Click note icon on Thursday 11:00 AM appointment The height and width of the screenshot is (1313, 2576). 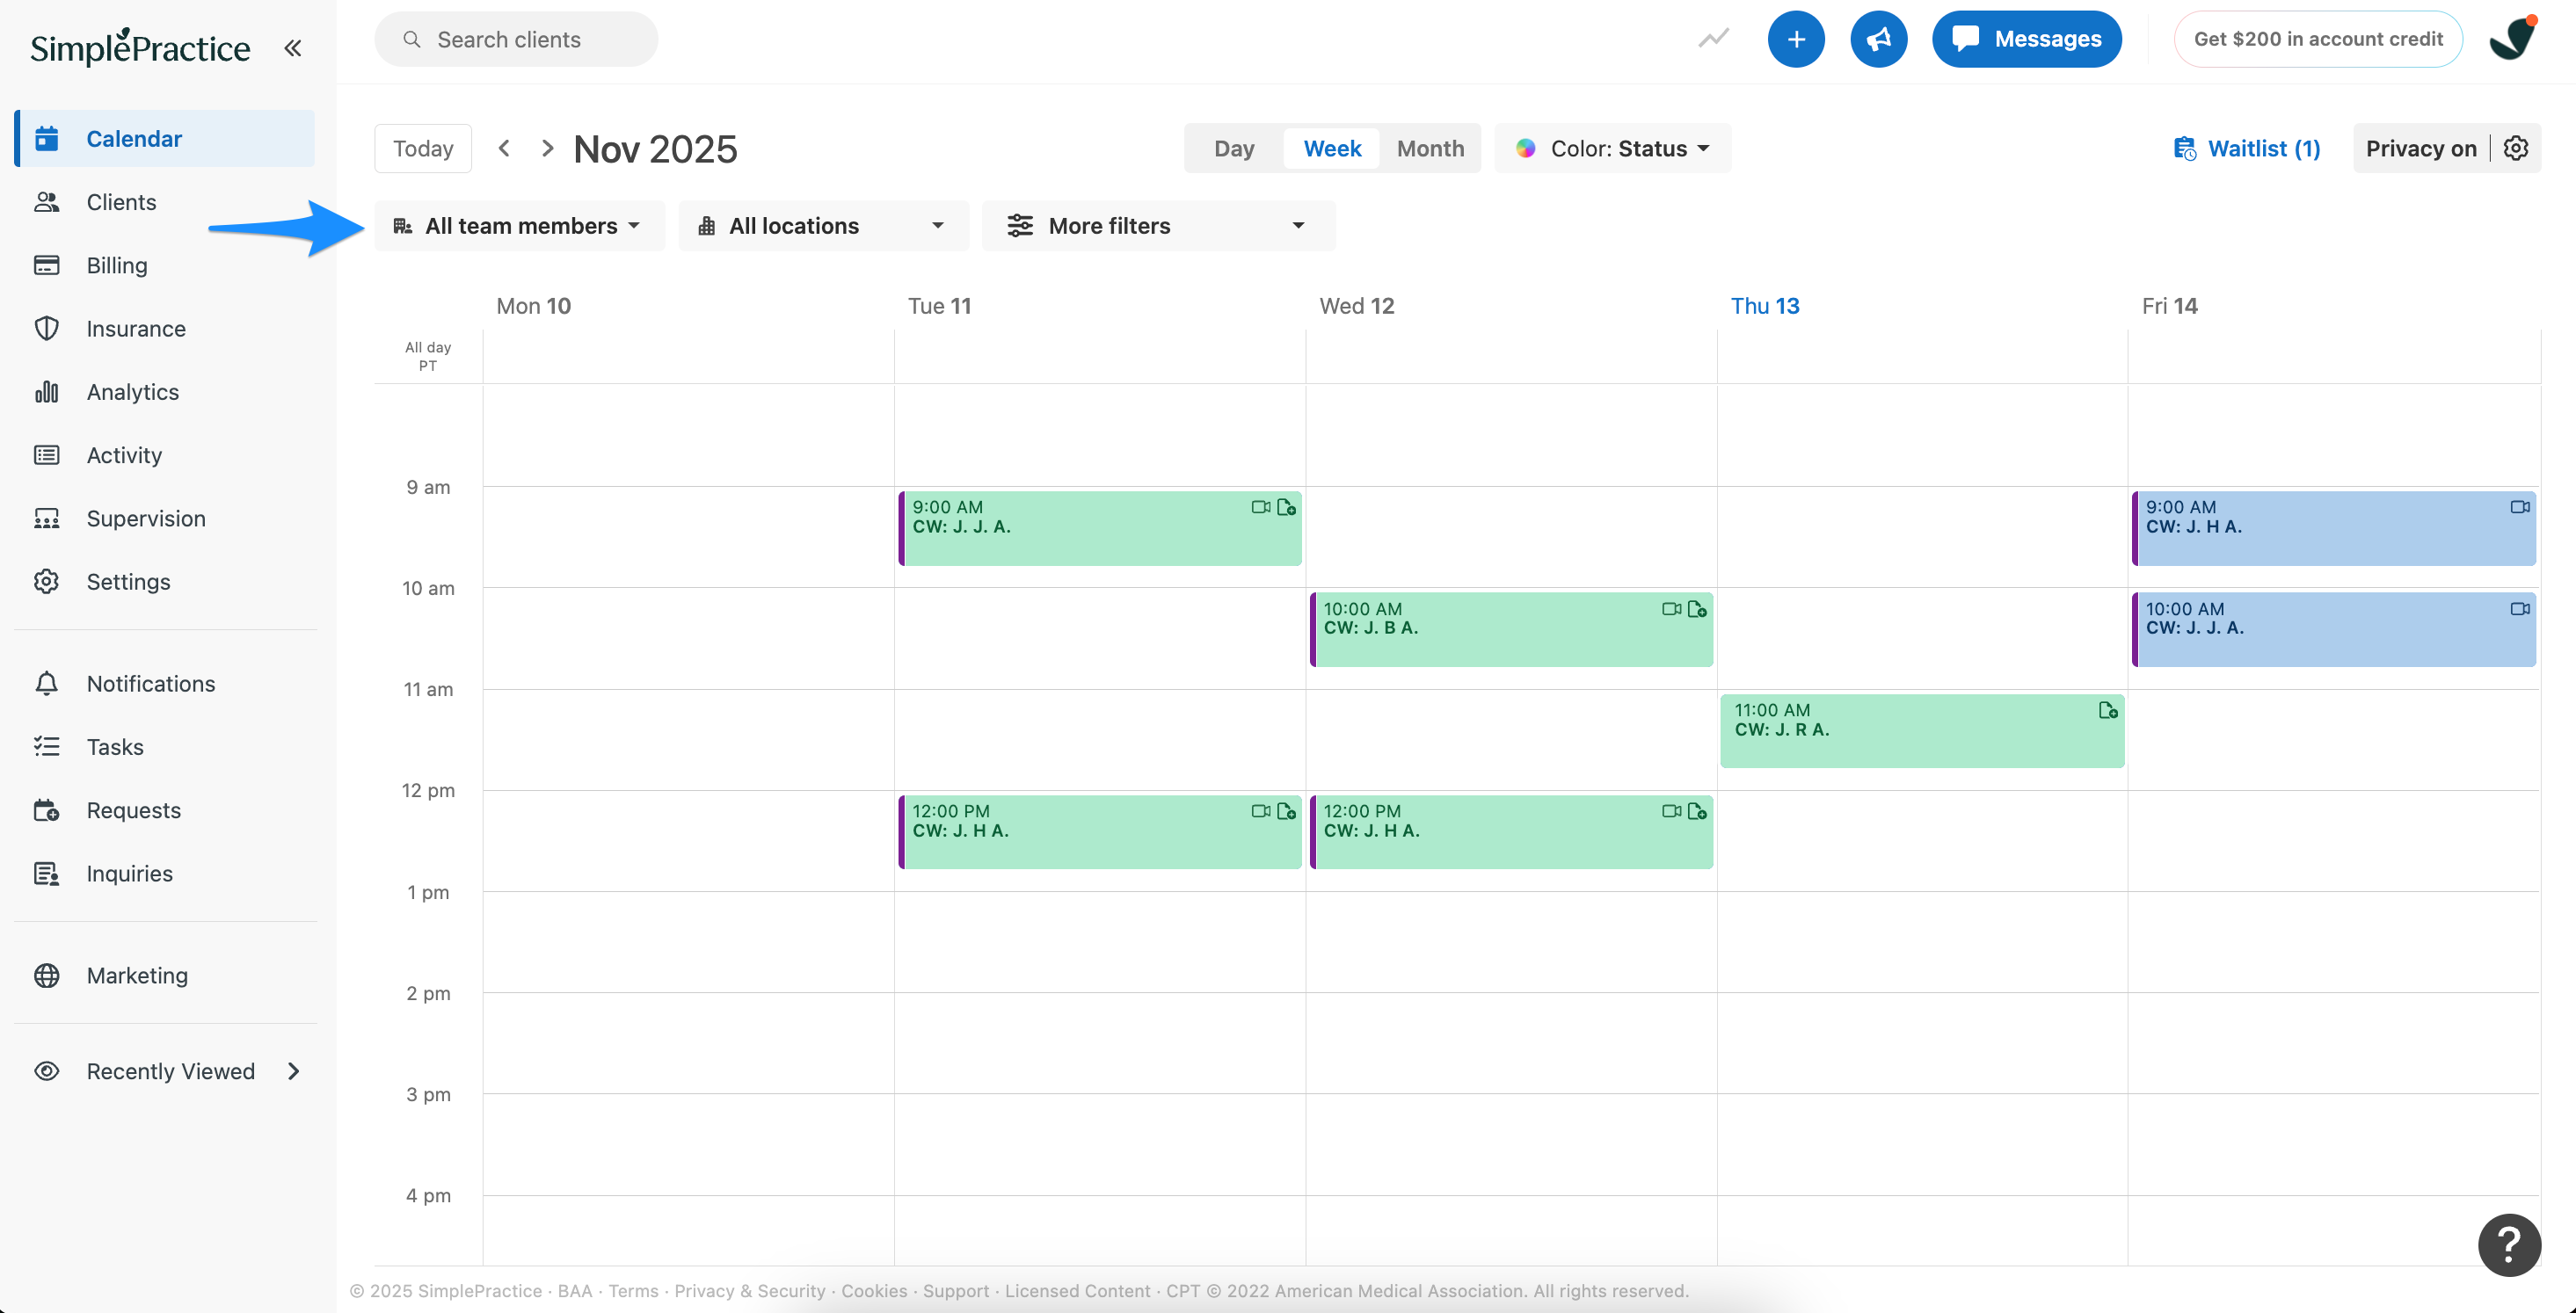click(2108, 710)
